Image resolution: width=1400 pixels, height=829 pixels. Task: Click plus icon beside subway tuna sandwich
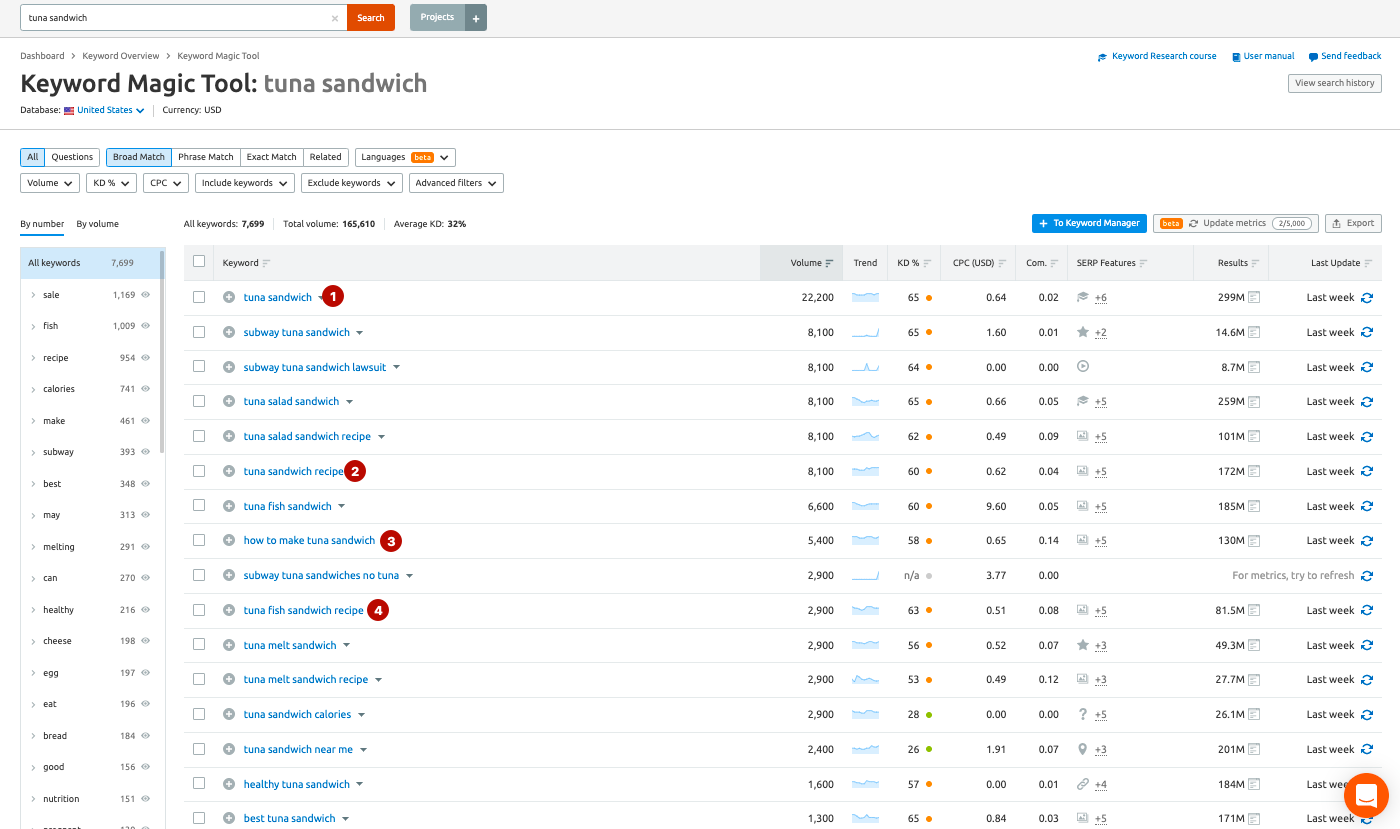tap(229, 332)
